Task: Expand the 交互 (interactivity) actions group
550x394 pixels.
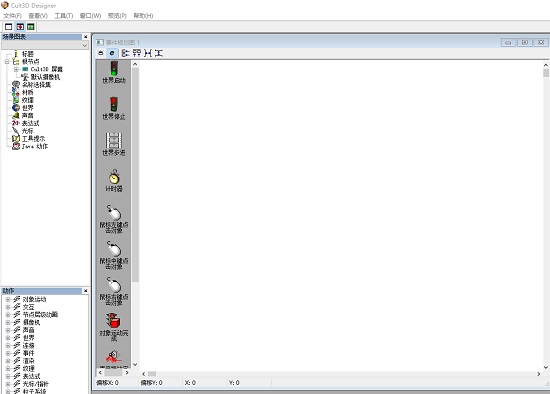Action: pos(8,307)
